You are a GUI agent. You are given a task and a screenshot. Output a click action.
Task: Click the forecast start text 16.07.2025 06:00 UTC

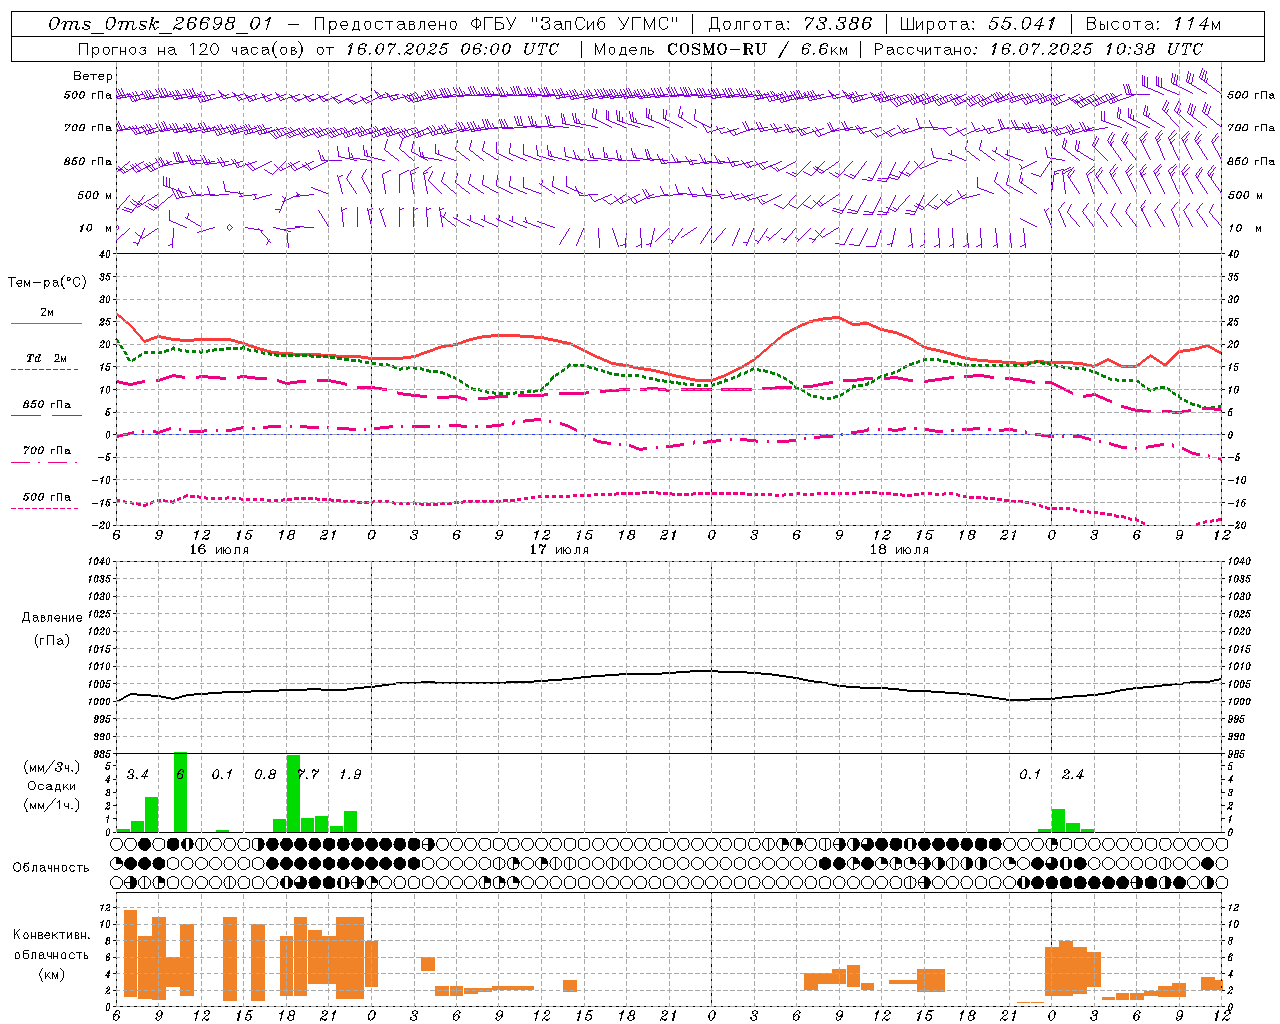point(452,49)
